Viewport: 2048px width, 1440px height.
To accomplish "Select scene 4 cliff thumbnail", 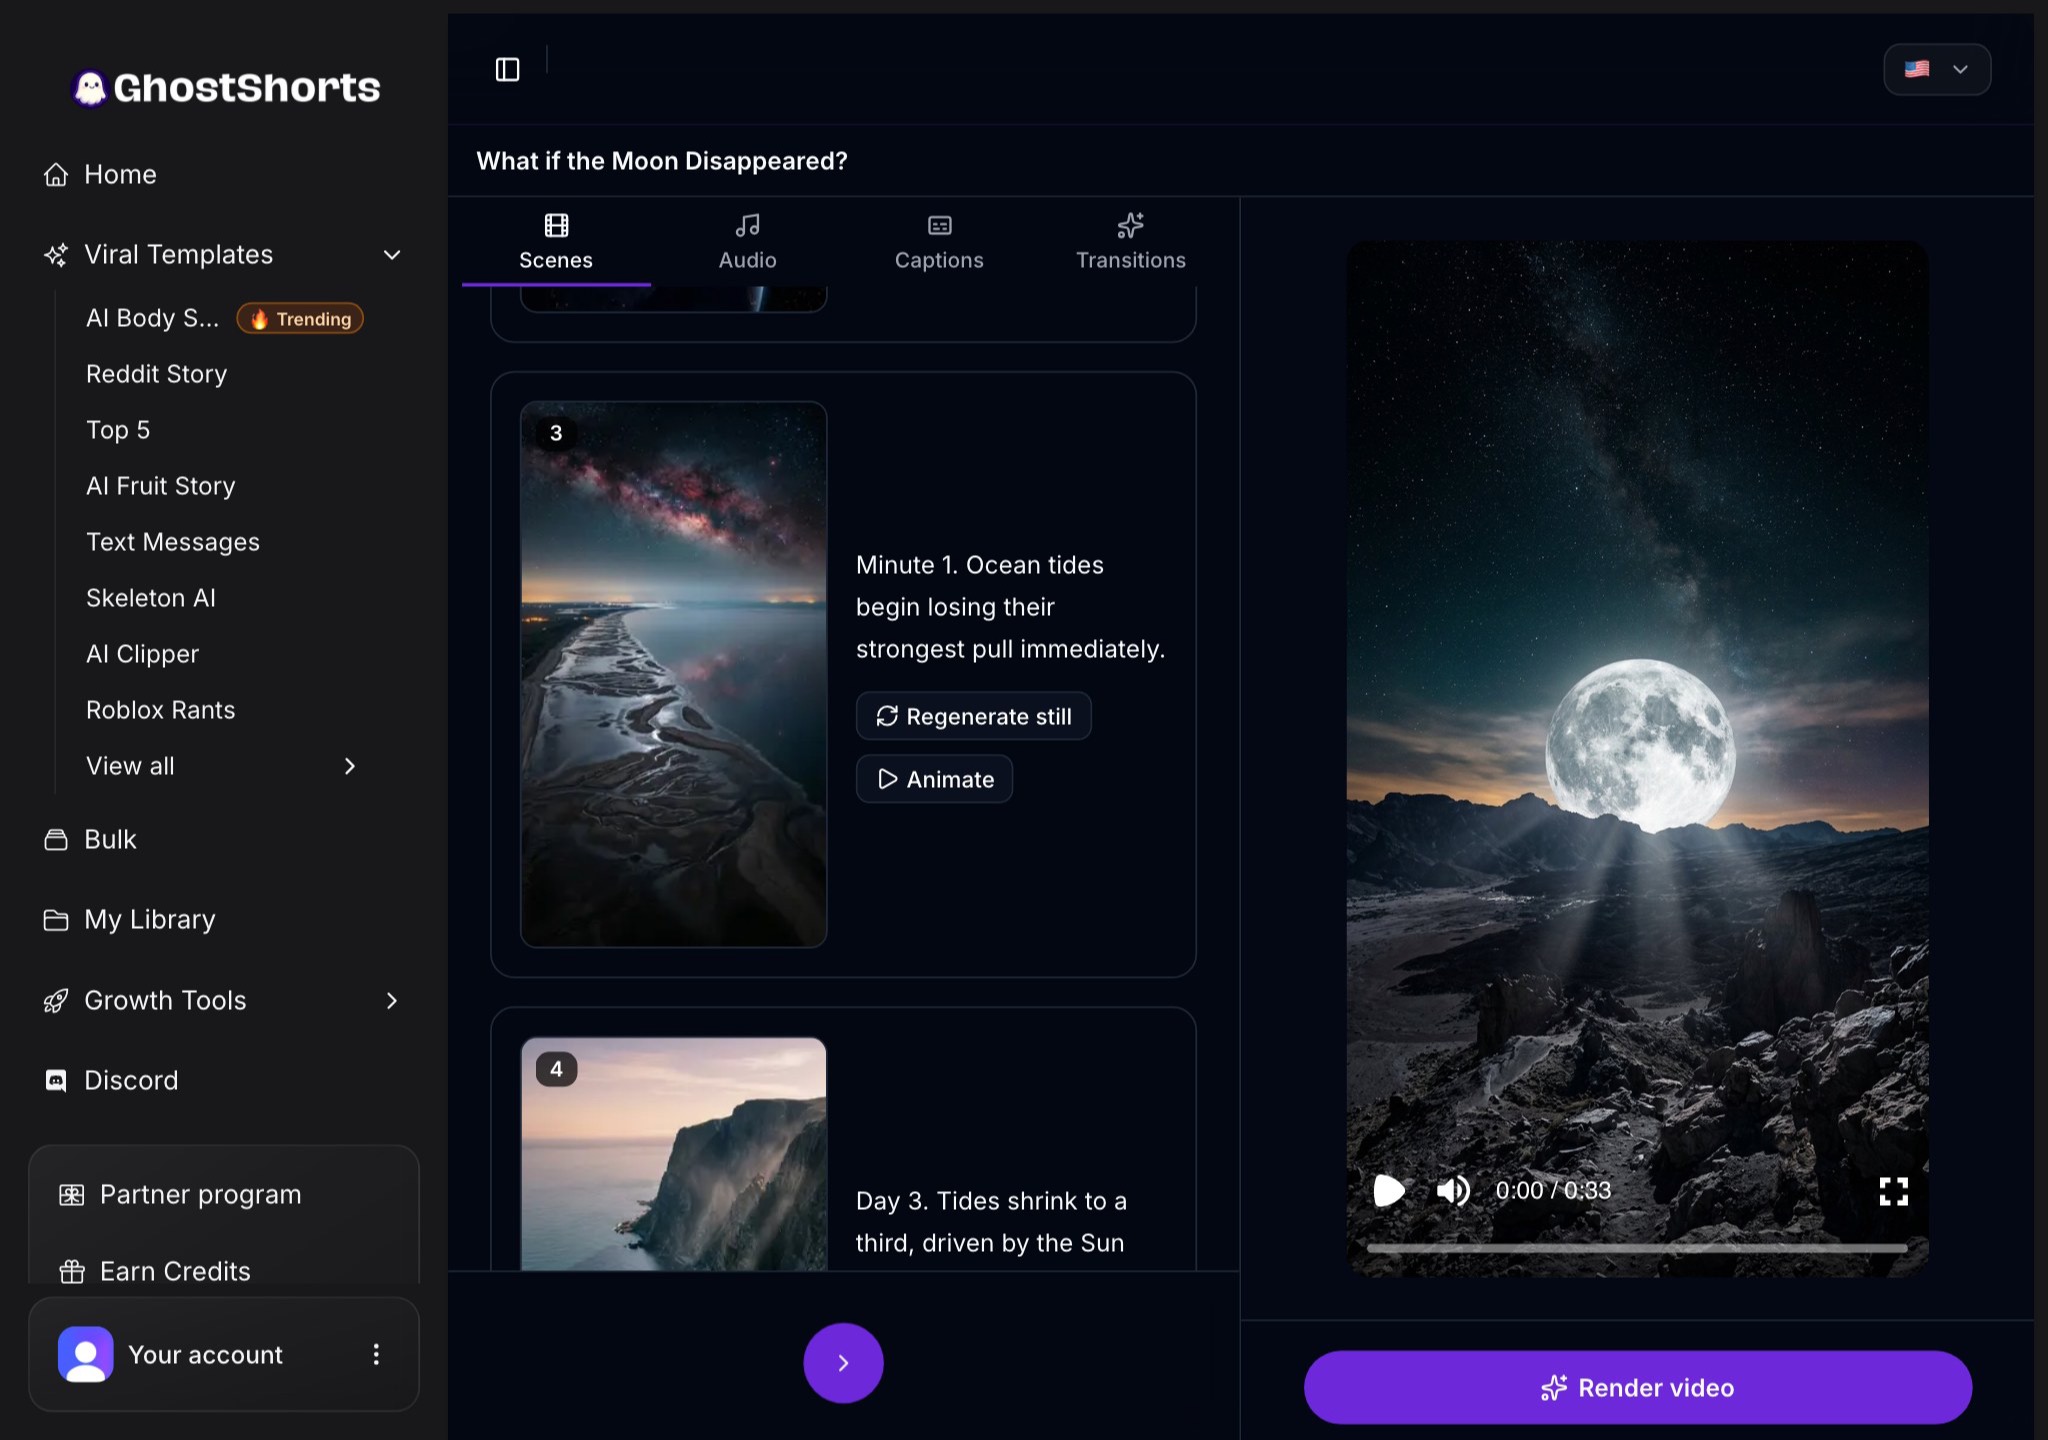I will (674, 1154).
